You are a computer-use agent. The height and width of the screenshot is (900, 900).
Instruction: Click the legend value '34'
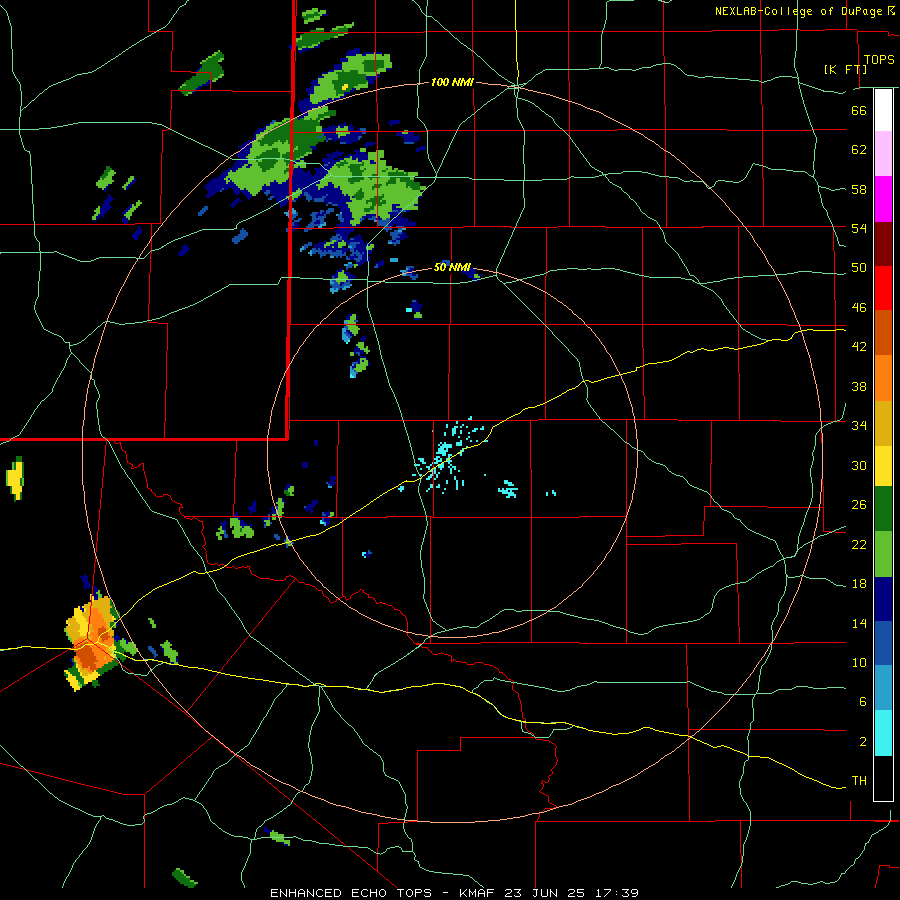point(859,425)
